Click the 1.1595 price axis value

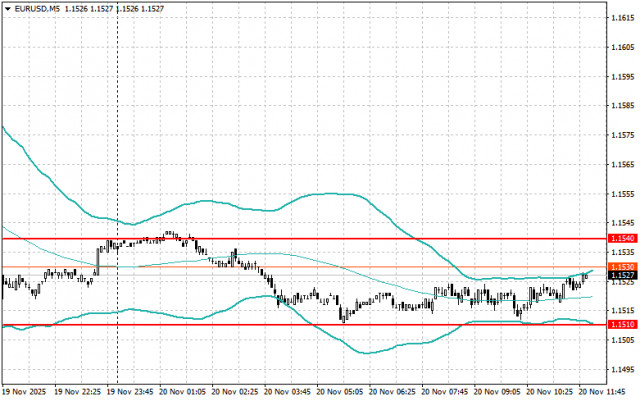coord(623,76)
